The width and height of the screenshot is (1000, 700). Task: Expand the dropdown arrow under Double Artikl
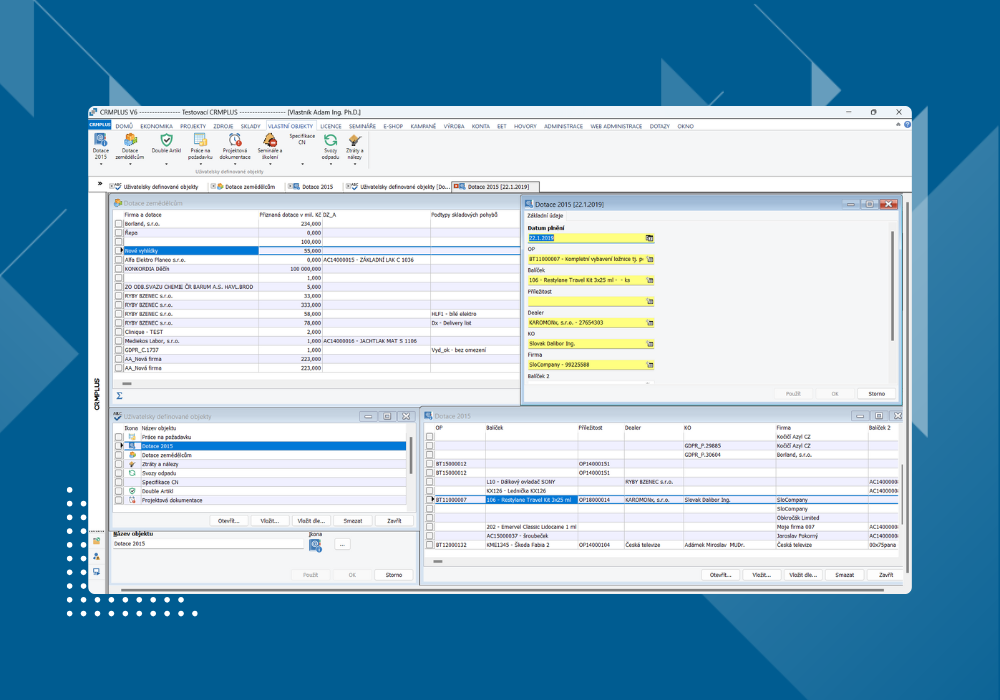coord(166,164)
